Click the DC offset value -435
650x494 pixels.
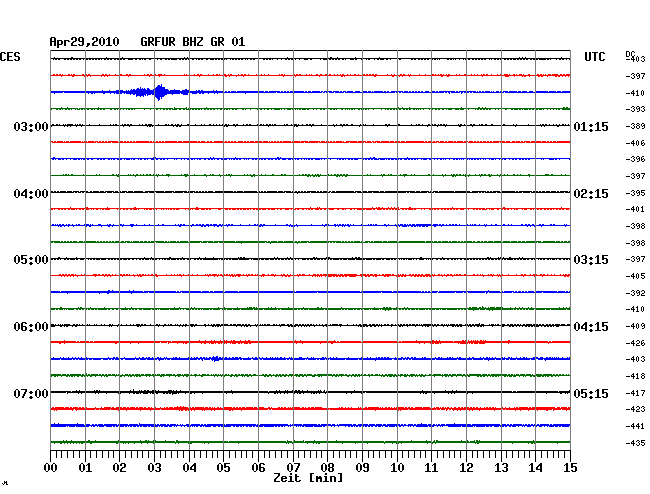click(635, 443)
